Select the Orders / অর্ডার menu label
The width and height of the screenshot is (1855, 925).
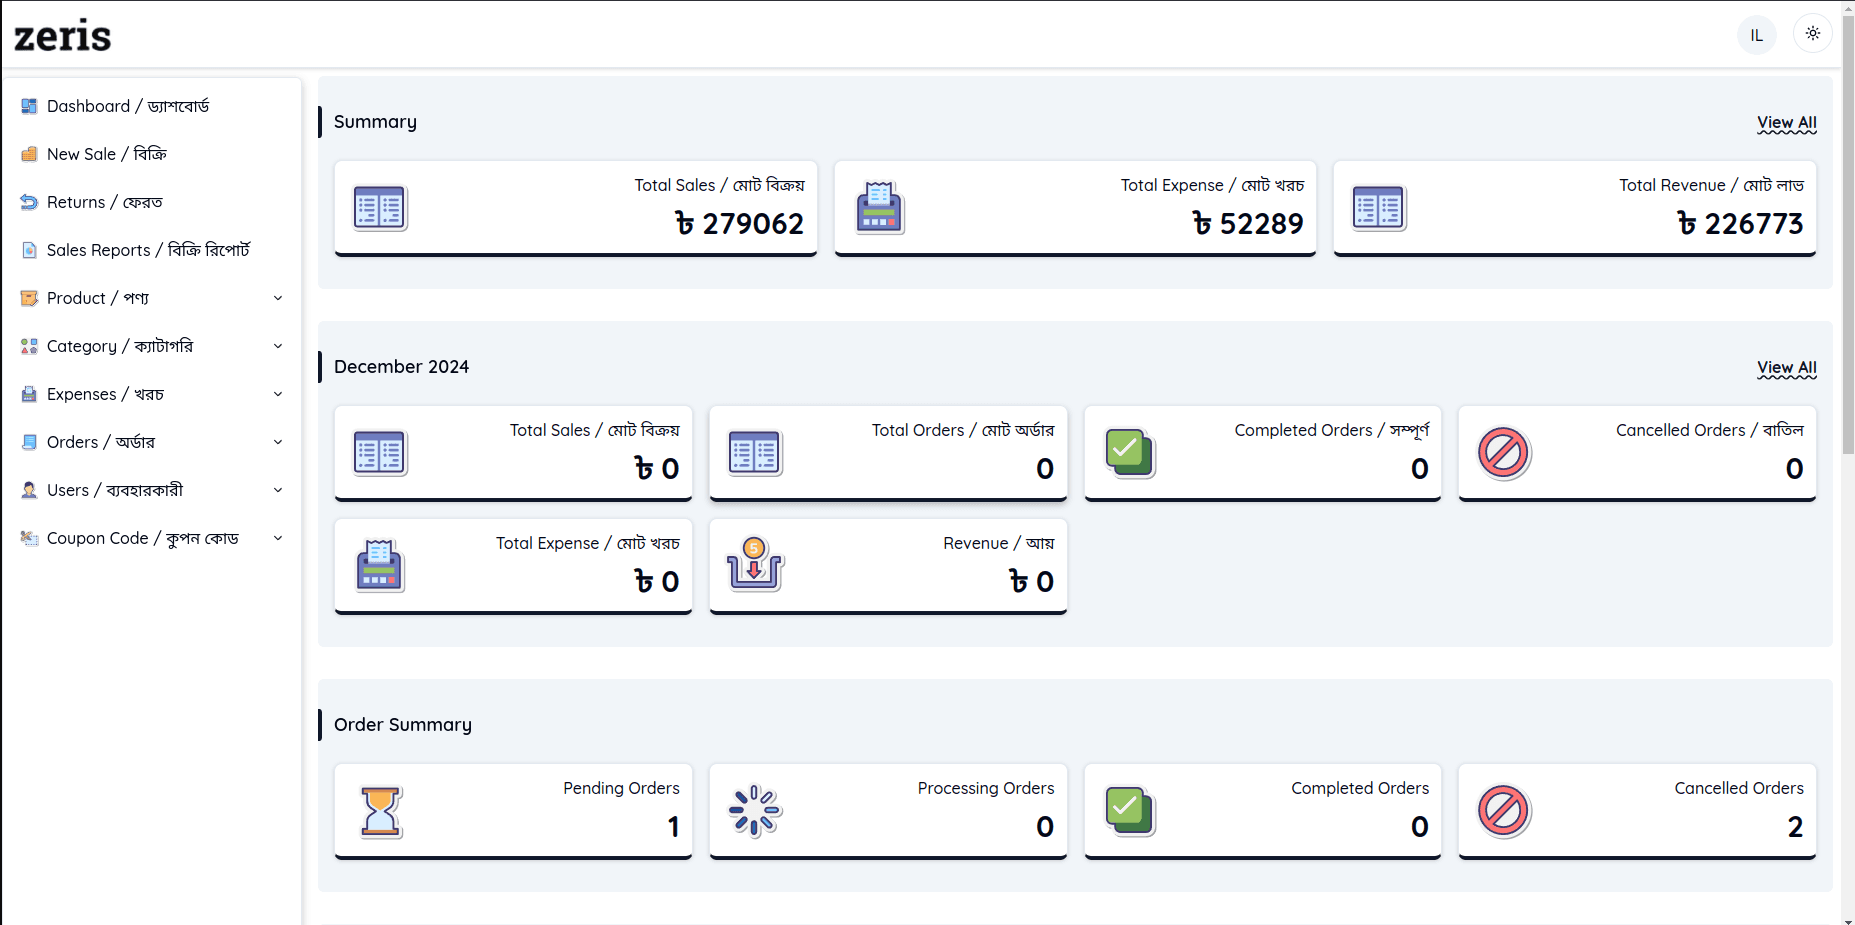(101, 442)
